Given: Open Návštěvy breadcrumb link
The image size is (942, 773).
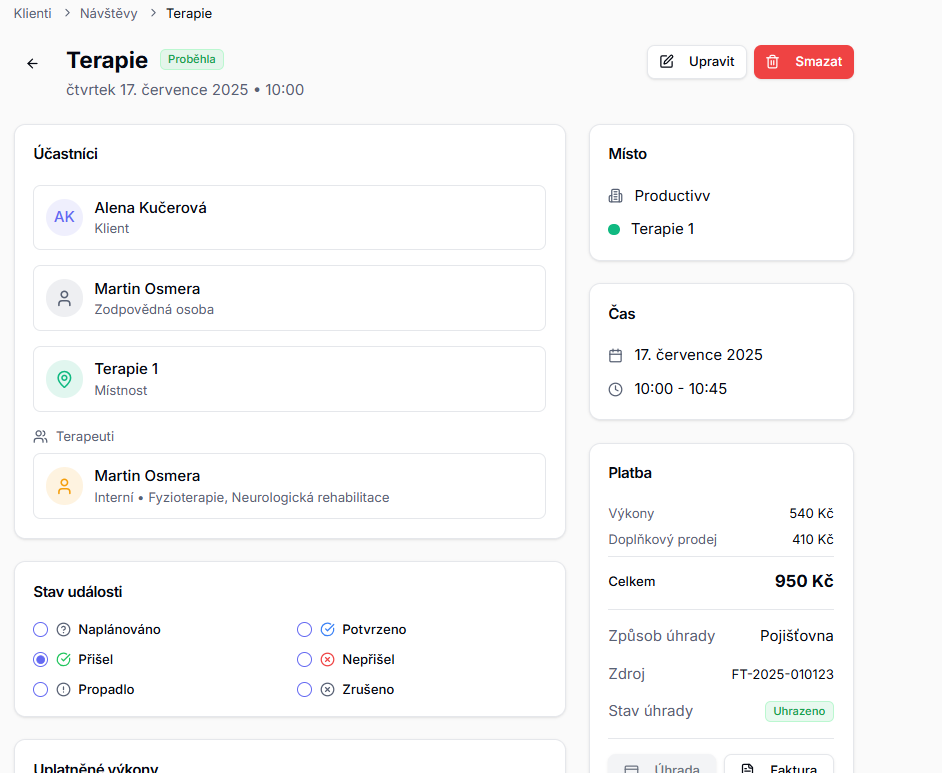Looking at the screenshot, I should pyautogui.click(x=108, y=14).
